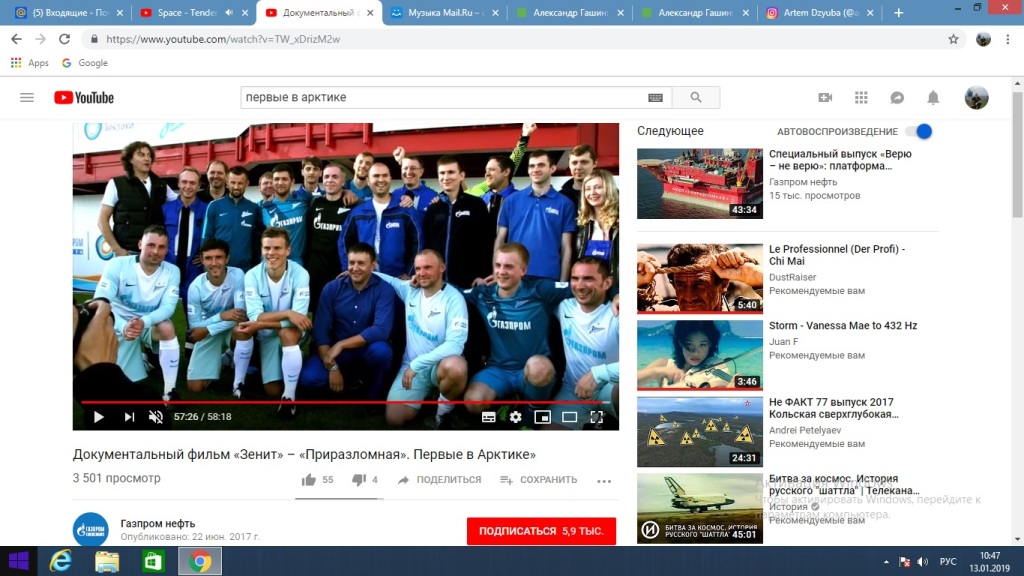Click the address bar URL
The width and height of the screenshot is (1024, 576).
223,39
